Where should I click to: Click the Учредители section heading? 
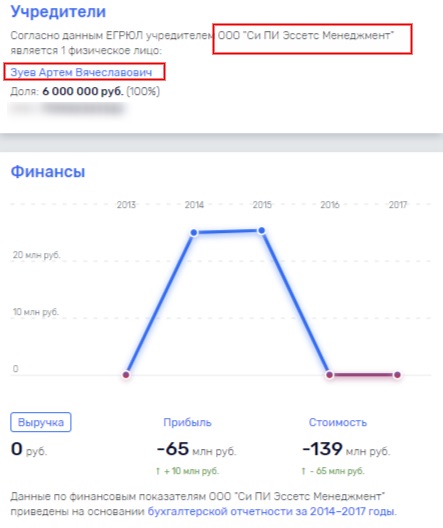point(58,11)
